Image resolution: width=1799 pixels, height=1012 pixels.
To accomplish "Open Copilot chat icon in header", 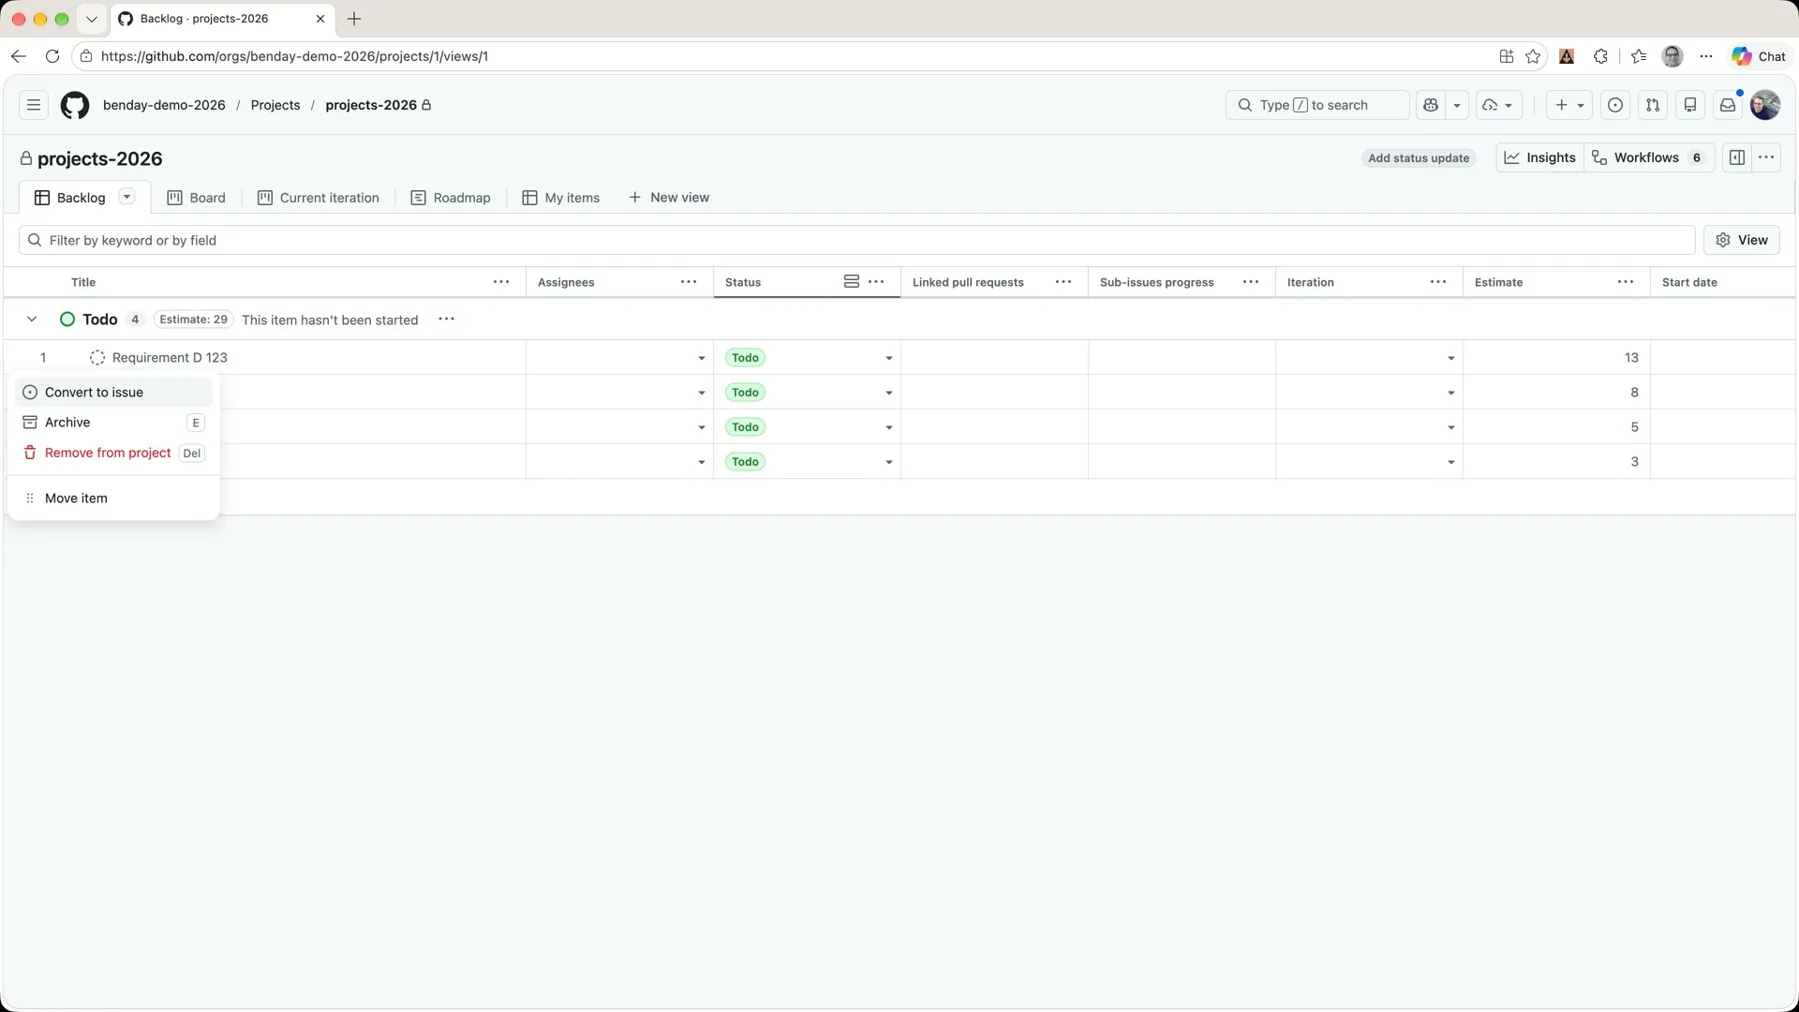I will pos(1431,105).
